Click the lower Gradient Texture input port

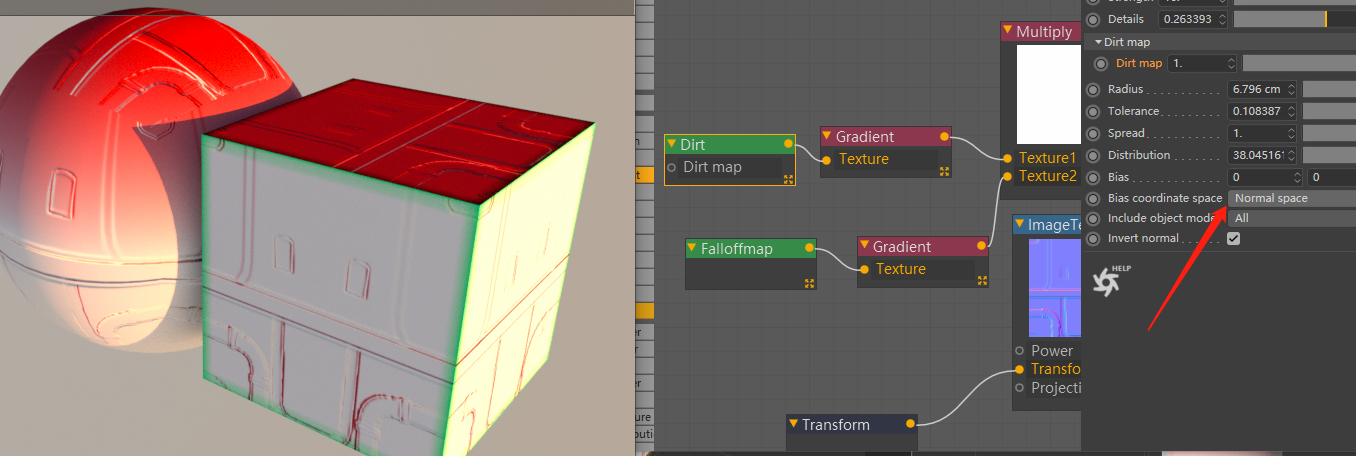864,269
